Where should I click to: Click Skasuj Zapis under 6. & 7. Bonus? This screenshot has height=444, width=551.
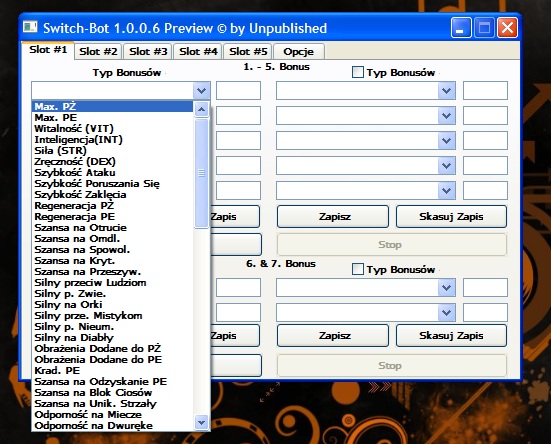coord(452,336)
